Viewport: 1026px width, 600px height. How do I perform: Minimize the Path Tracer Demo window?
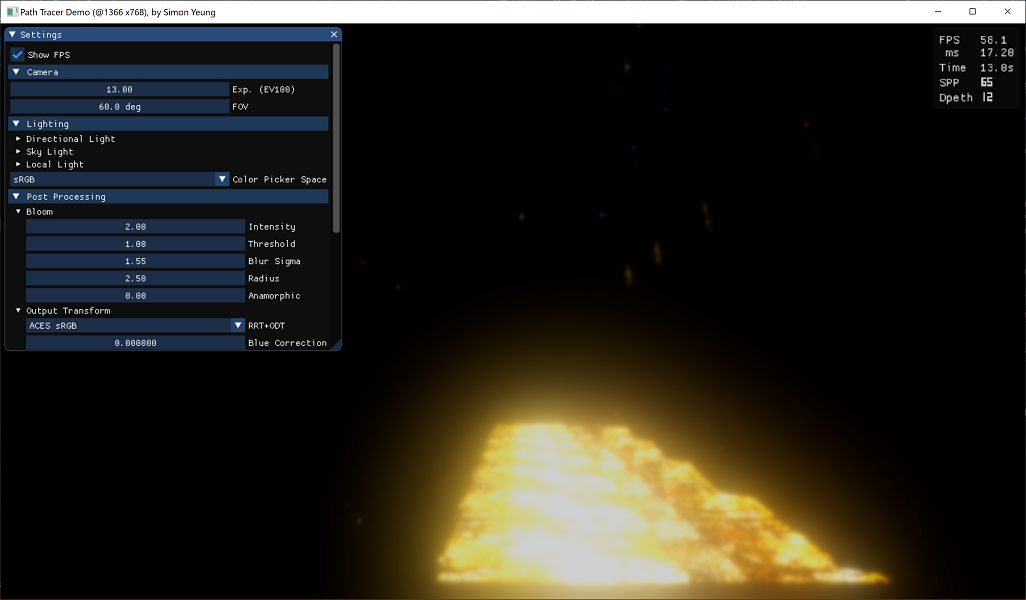click(x=938, y=12)
